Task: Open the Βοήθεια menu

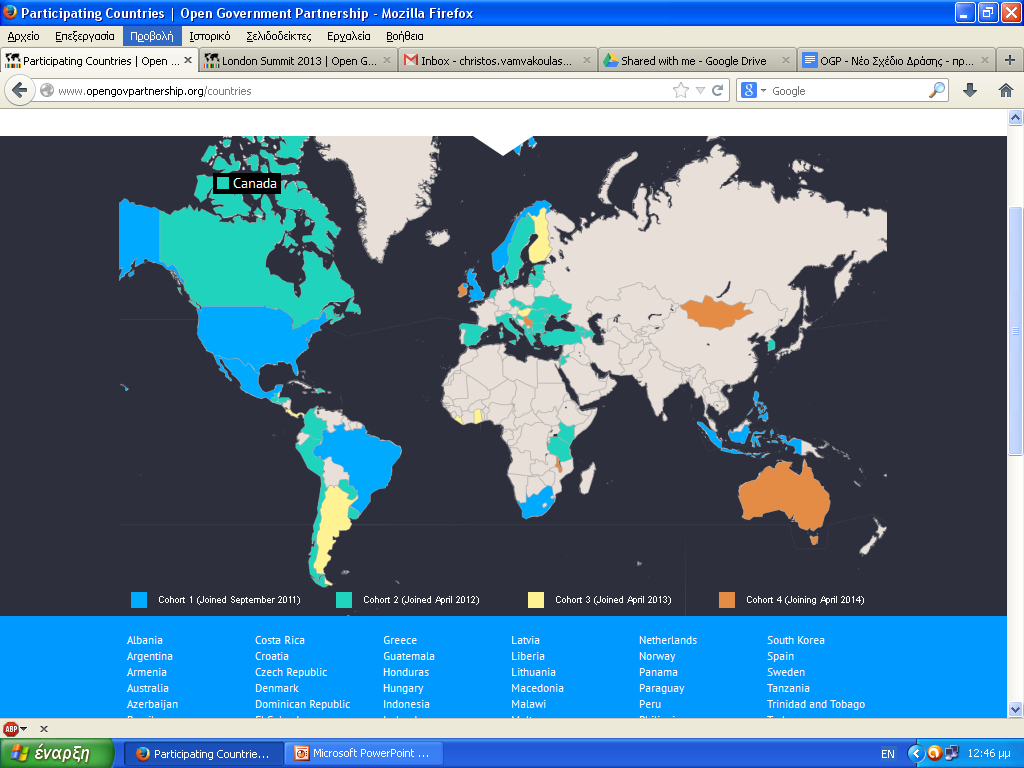Action: click(x=405, y=36)
